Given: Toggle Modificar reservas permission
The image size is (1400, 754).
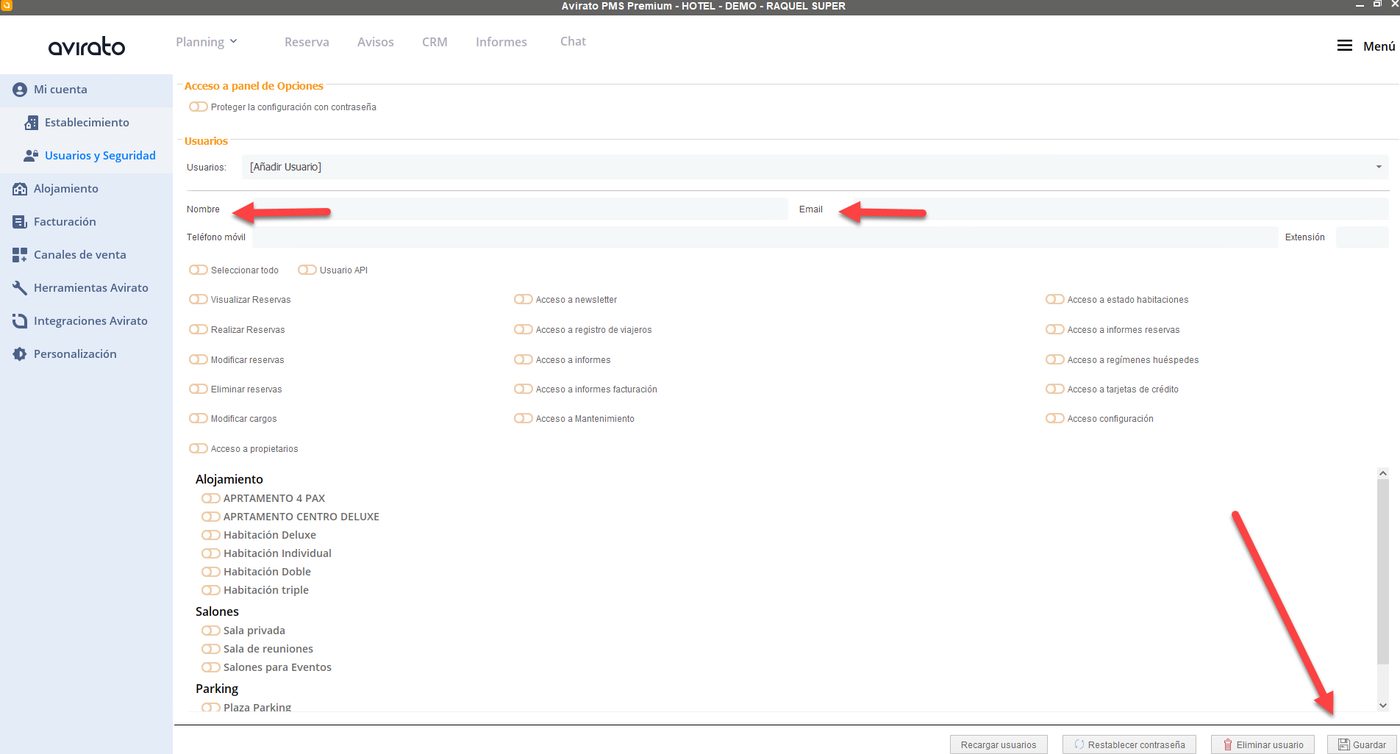Looking at the screenshot, I should pyautogui.click(x=198, y=359).
